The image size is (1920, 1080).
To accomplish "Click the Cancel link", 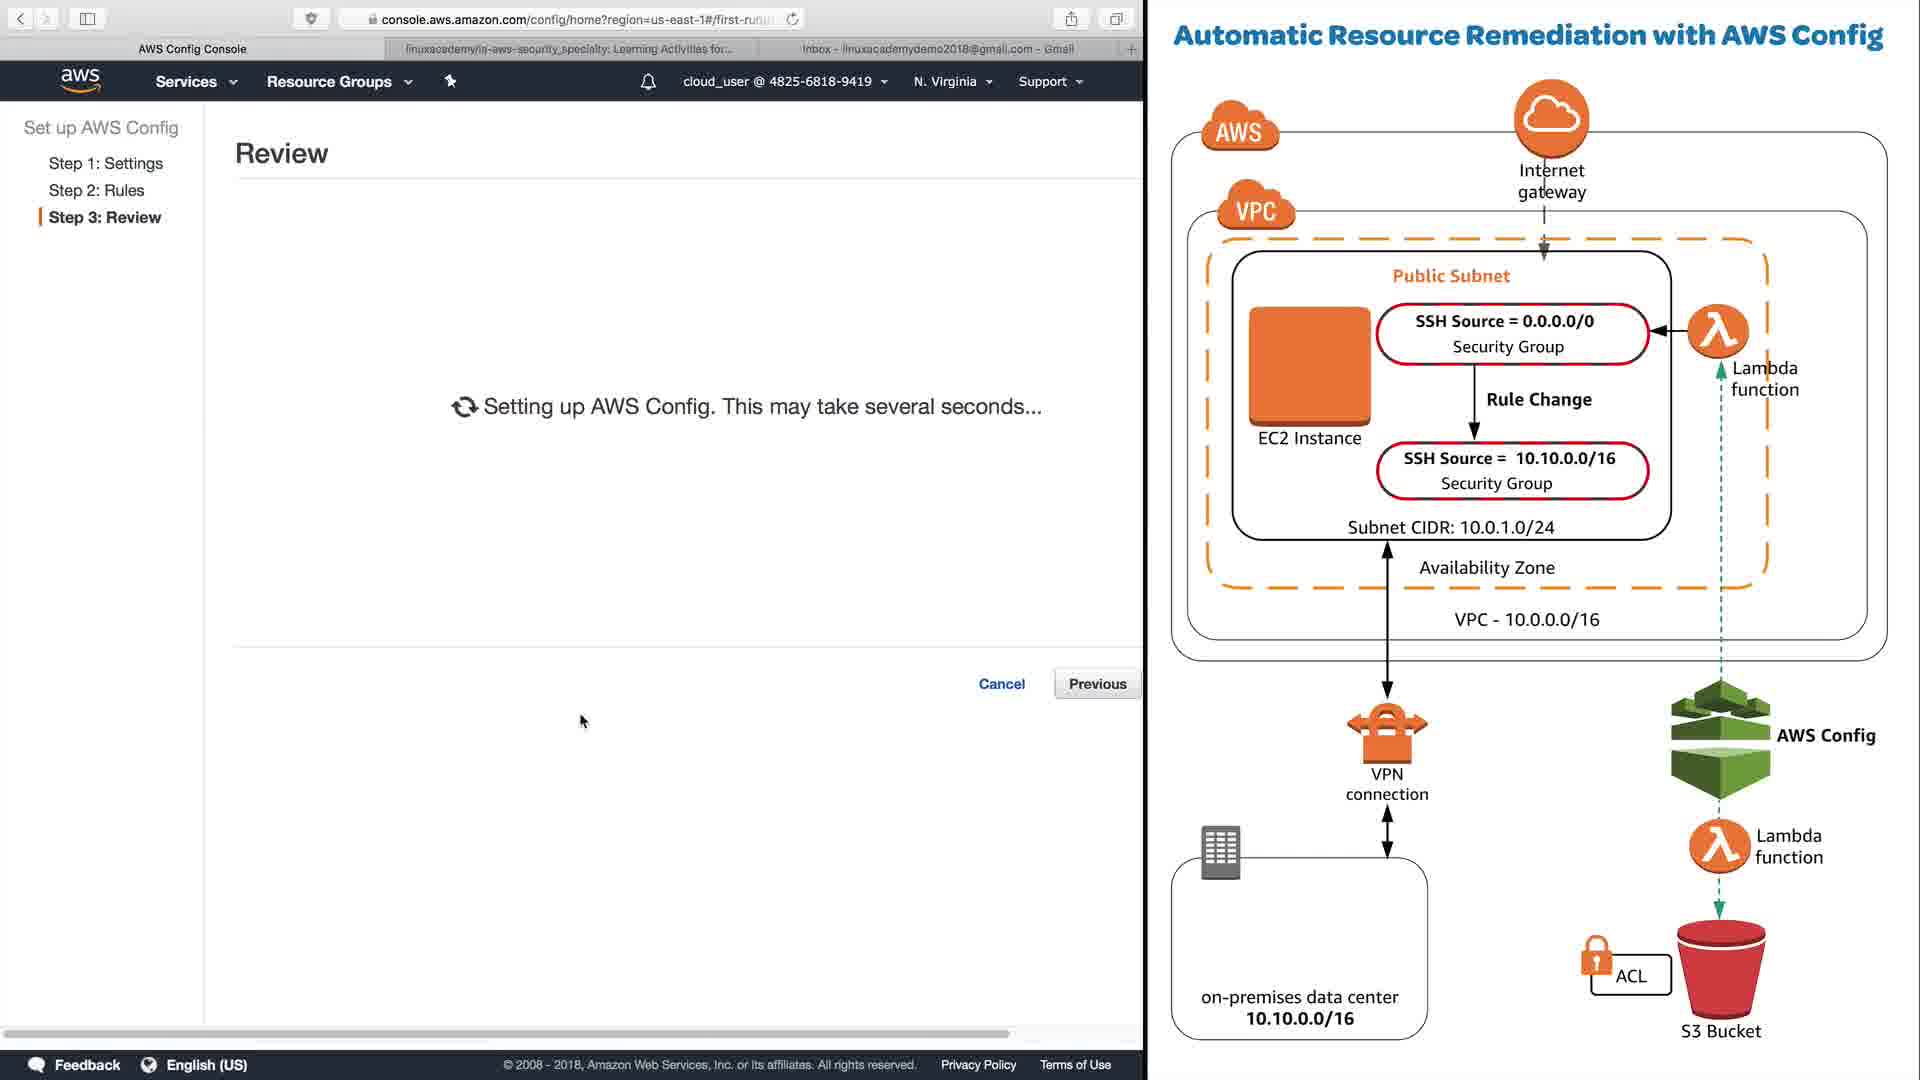I will [1001, 684].
